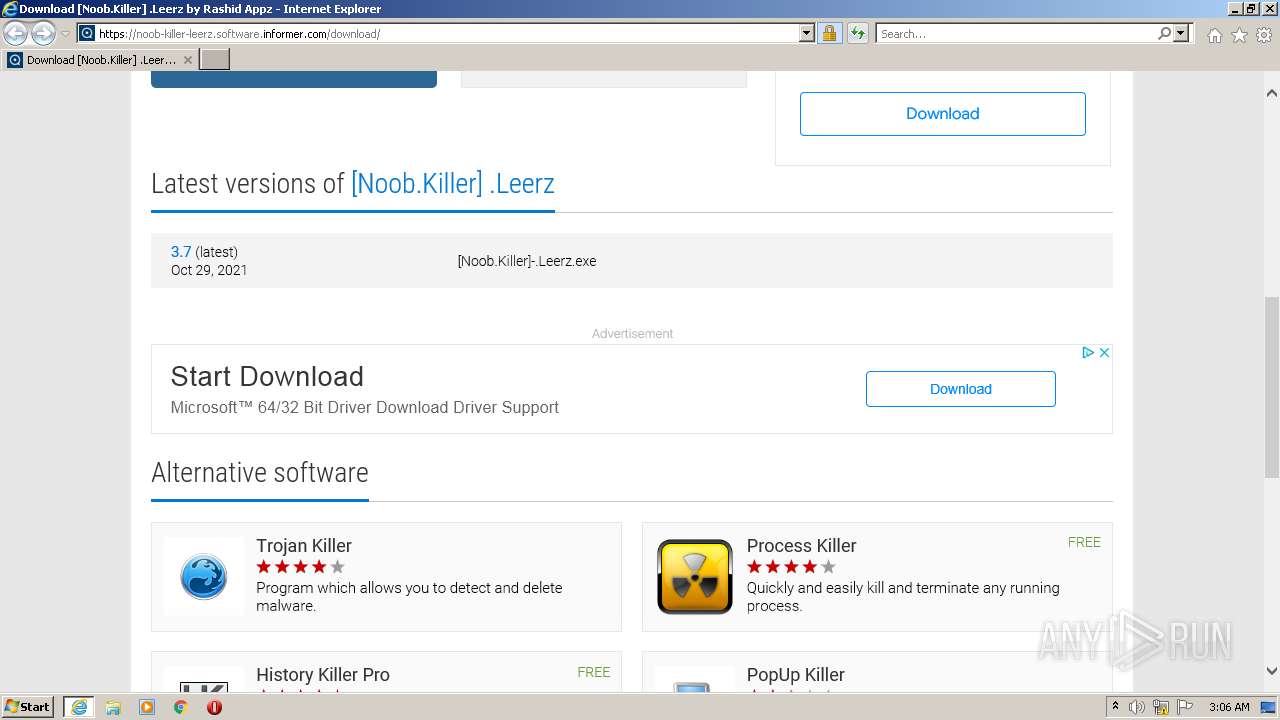The image size is (1280, 720).
Task: Click the security lock icon
Action: click(829, 33)
